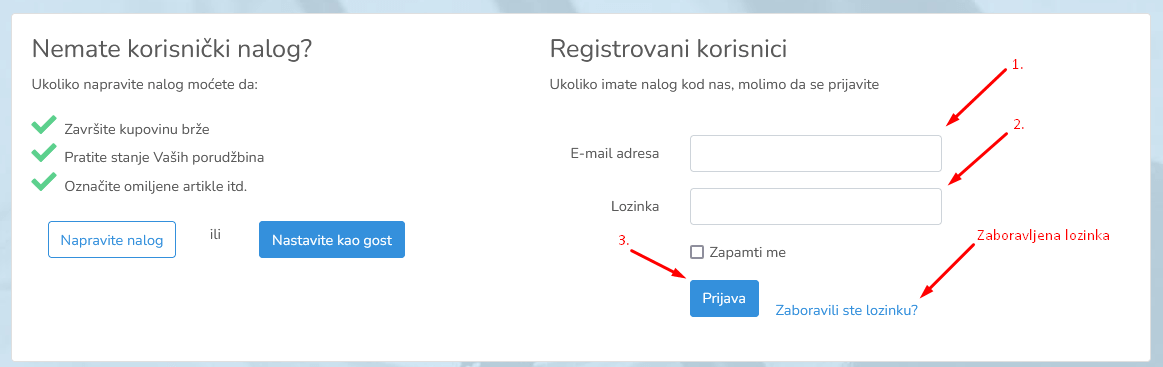1163x367 pixels.
Task: Click the red Zaboravljena lozinka annotation text
Action: 1043,235
